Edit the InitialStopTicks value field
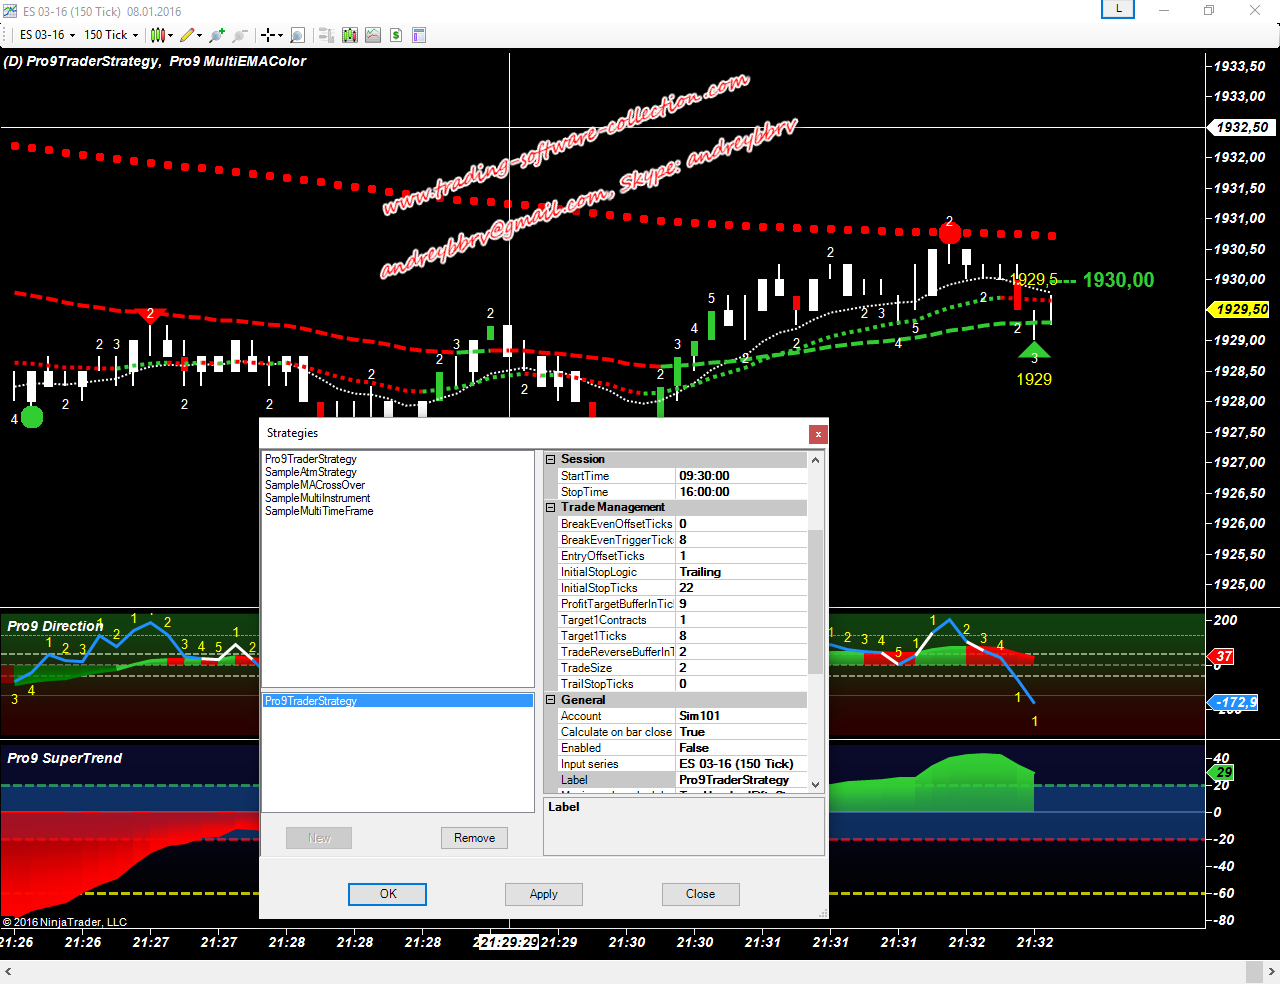The image size is (1280, 984). click(x=740, y=588)
